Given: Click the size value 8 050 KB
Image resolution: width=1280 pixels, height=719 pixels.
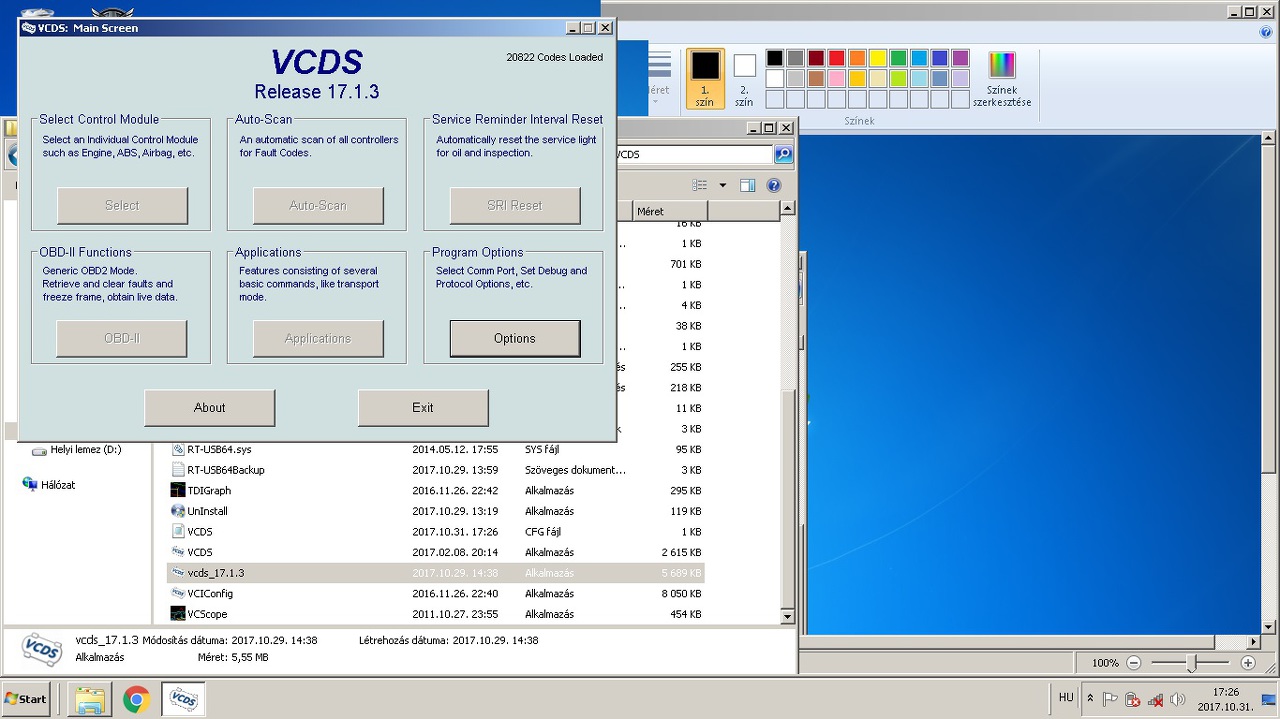Looking at the screenshot, I should point(681,594).
